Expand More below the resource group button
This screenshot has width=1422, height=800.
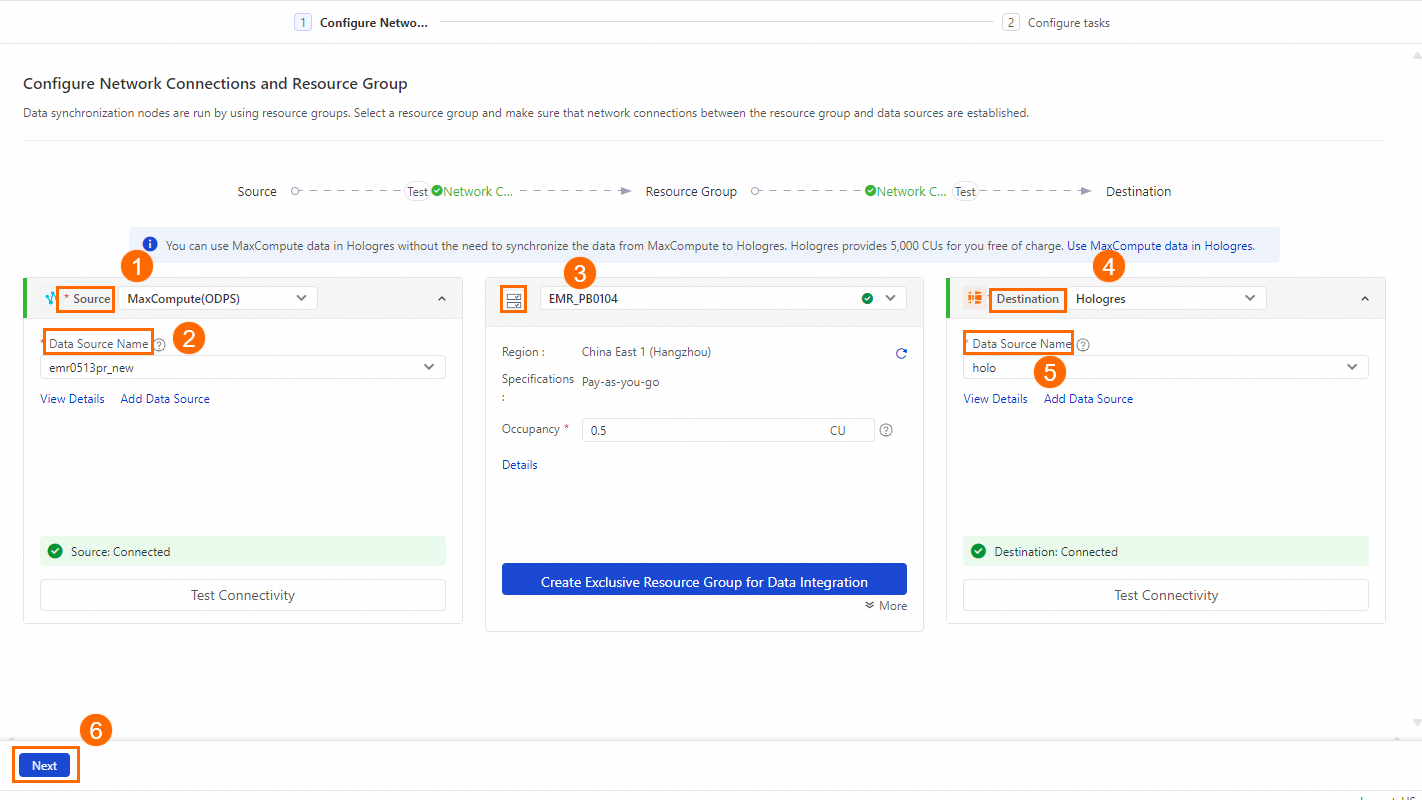pos(884,605)
